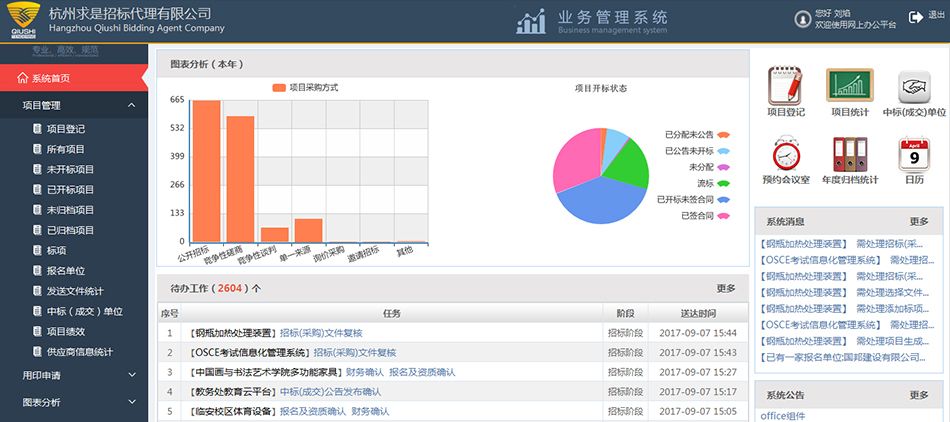This screenshot has height=422, width=950.
Task: Click the 中标(成交)单位 handshake icon
Action: point(913,87)
